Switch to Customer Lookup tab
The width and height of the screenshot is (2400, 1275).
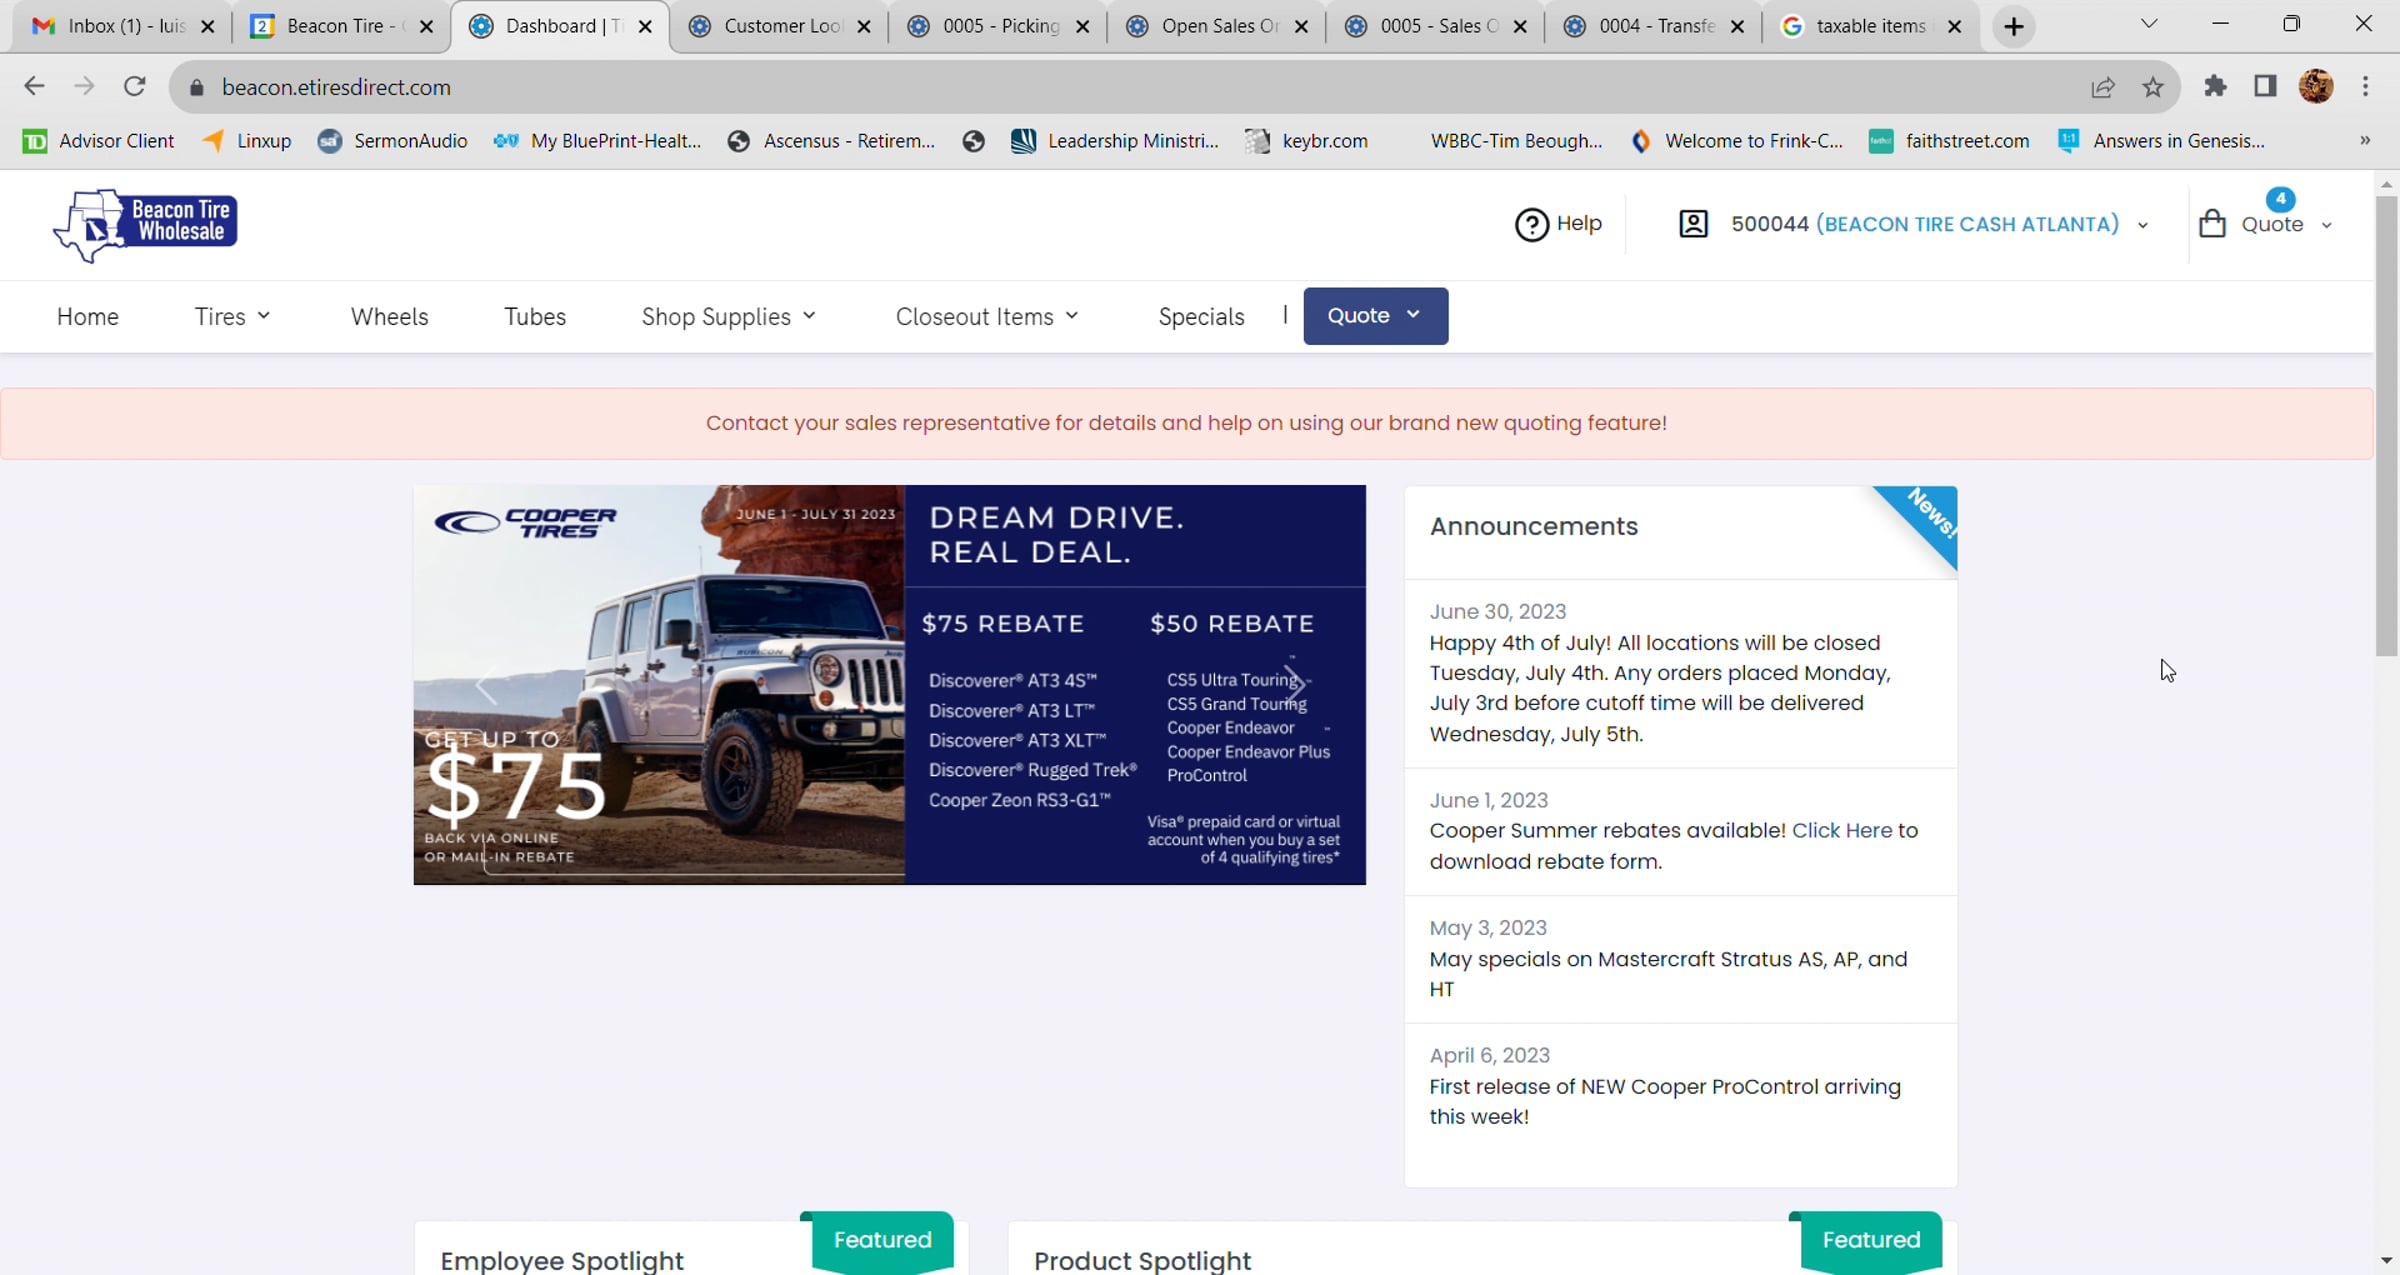(780, 26)
